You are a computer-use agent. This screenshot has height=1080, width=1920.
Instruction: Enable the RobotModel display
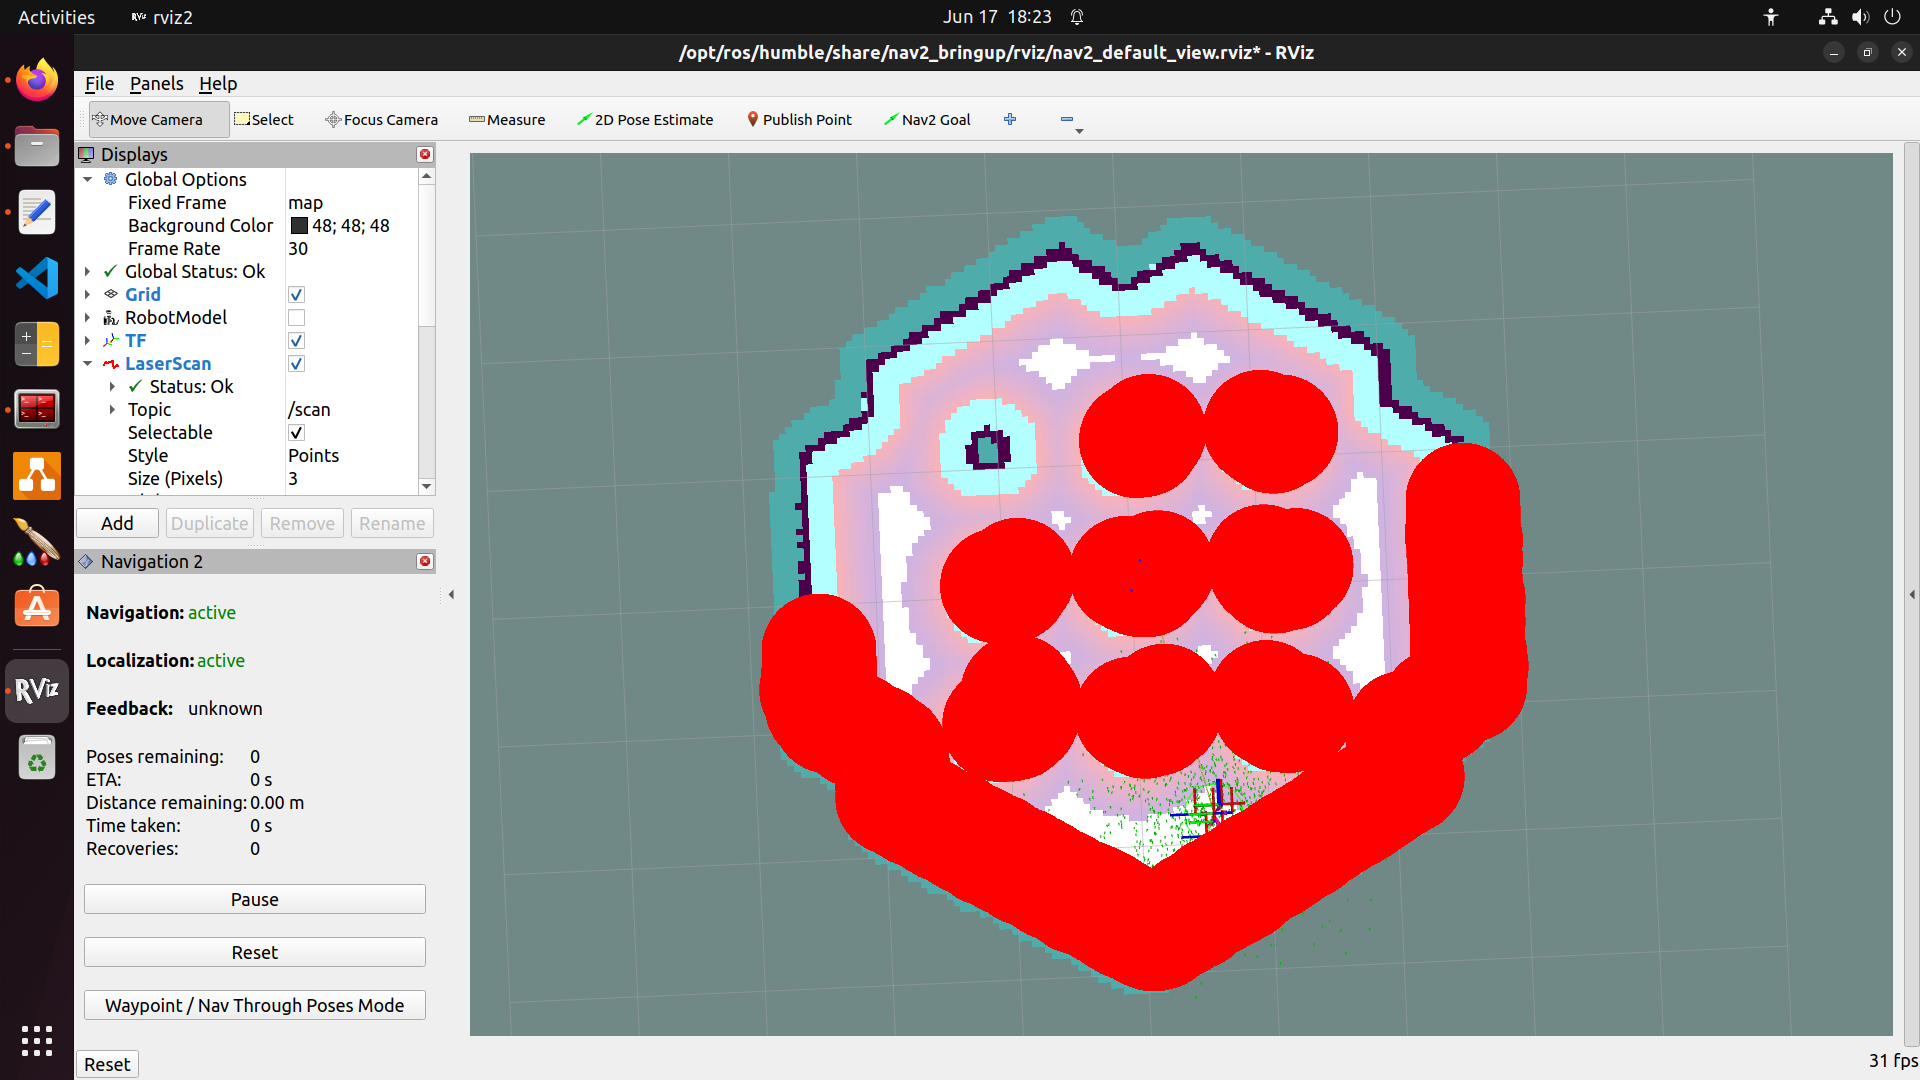[x=296, y=317]
